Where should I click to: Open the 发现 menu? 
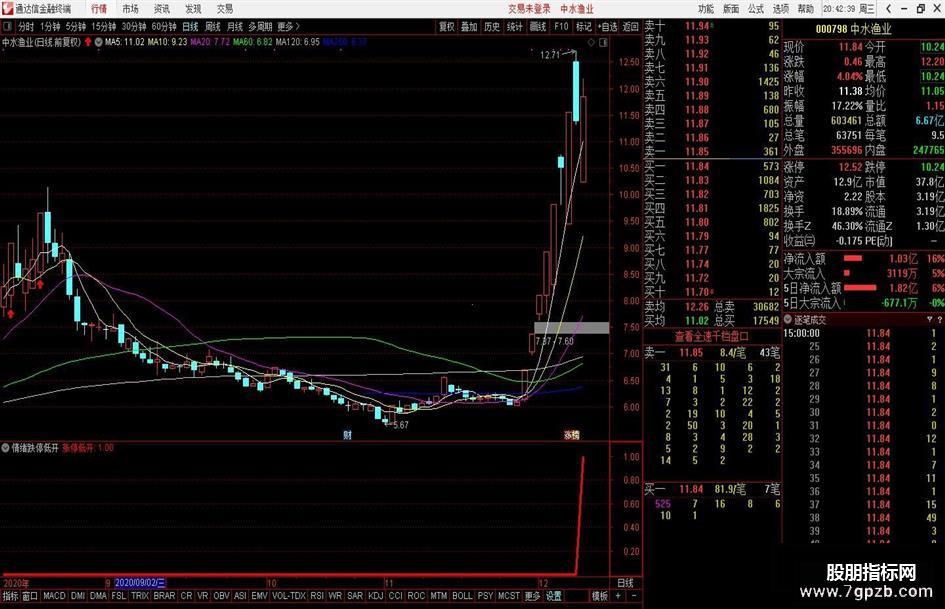pos(193,8)
